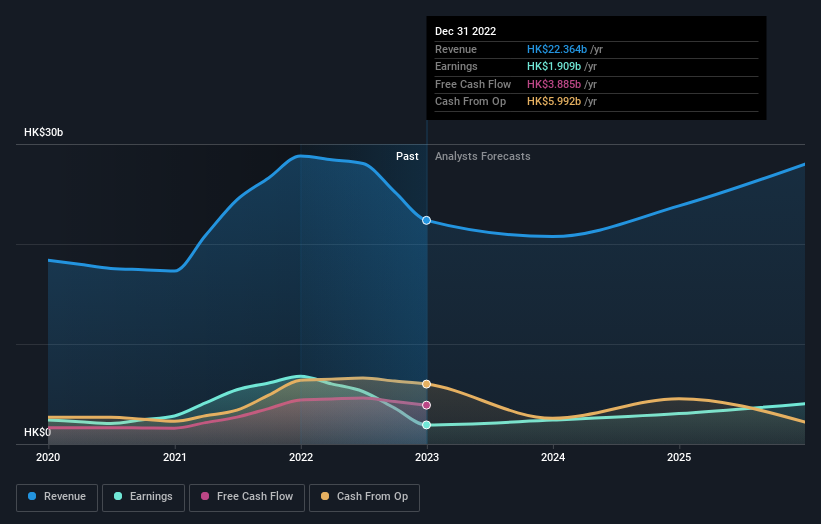Image resolution: width=821 pixels, height=524 pixels.
Task: Click the HK$22.364b revenue value
Action: click(x=557, y=49)
